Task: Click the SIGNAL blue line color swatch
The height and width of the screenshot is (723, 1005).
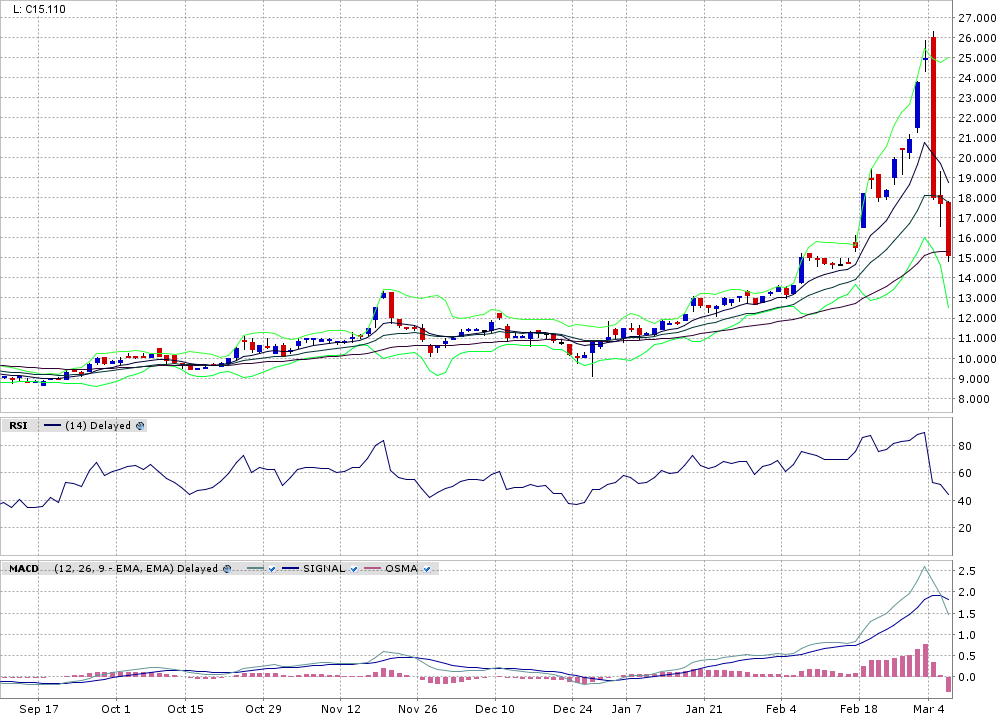Action: [291, 568]
